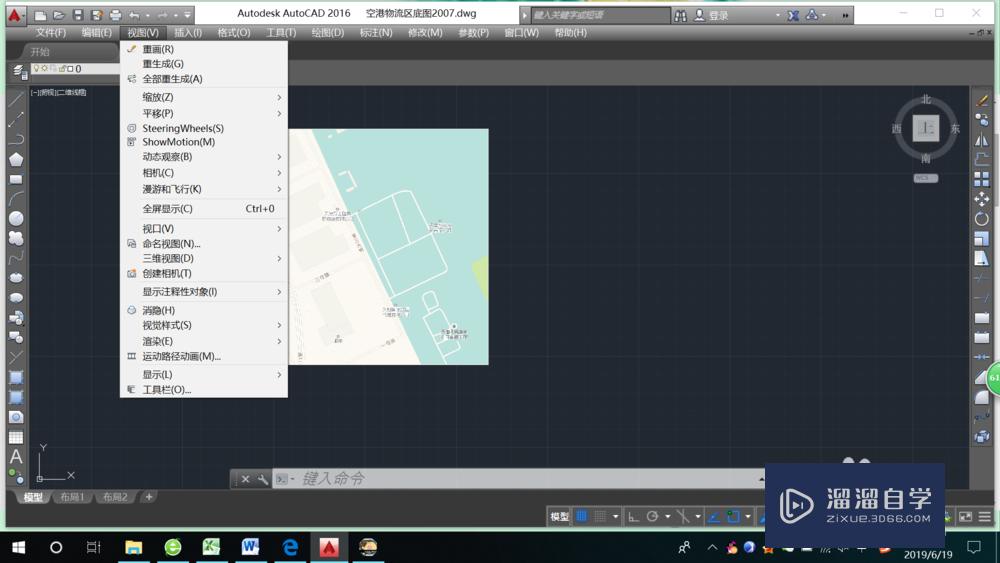The width and height of the screenshot is (1000, 563).
Task: Click the 登录 sign-in button
Action: [718, 16]
